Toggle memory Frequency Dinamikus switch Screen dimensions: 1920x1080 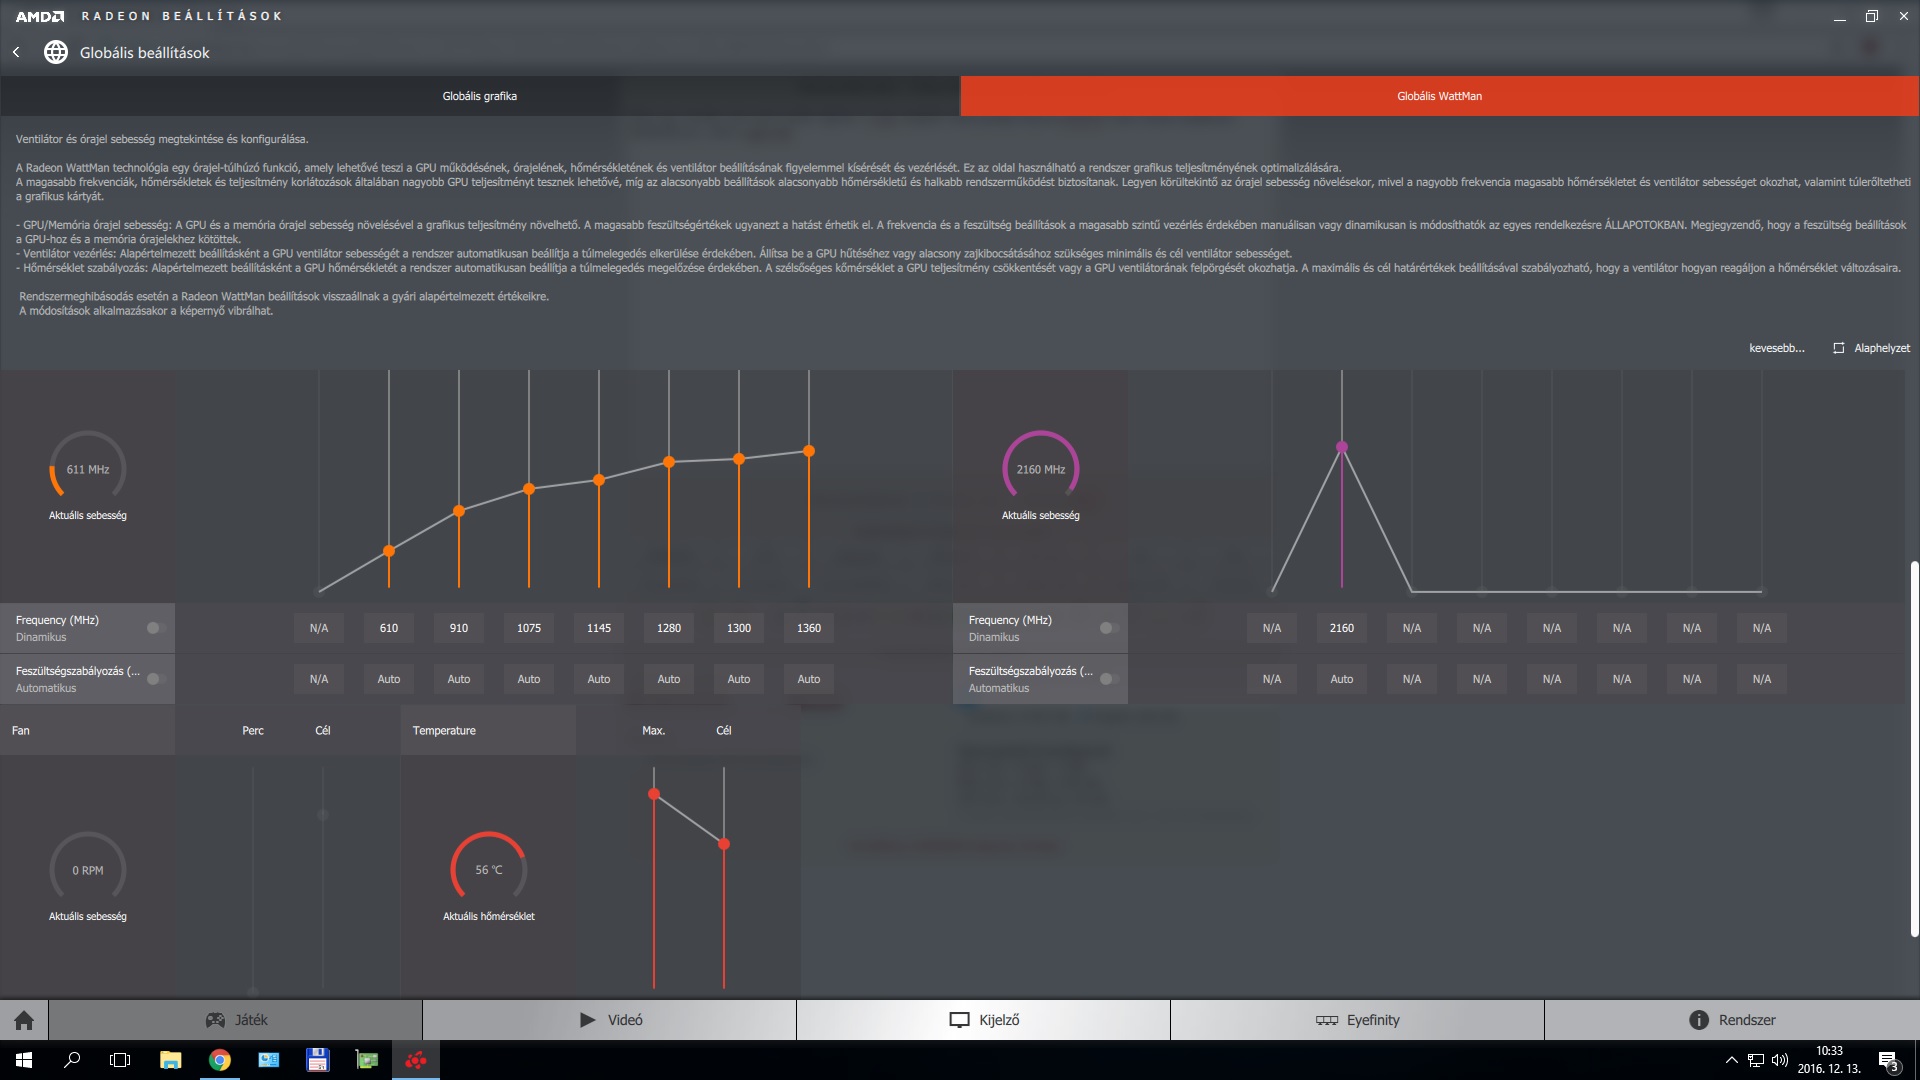pos(1108,628)
